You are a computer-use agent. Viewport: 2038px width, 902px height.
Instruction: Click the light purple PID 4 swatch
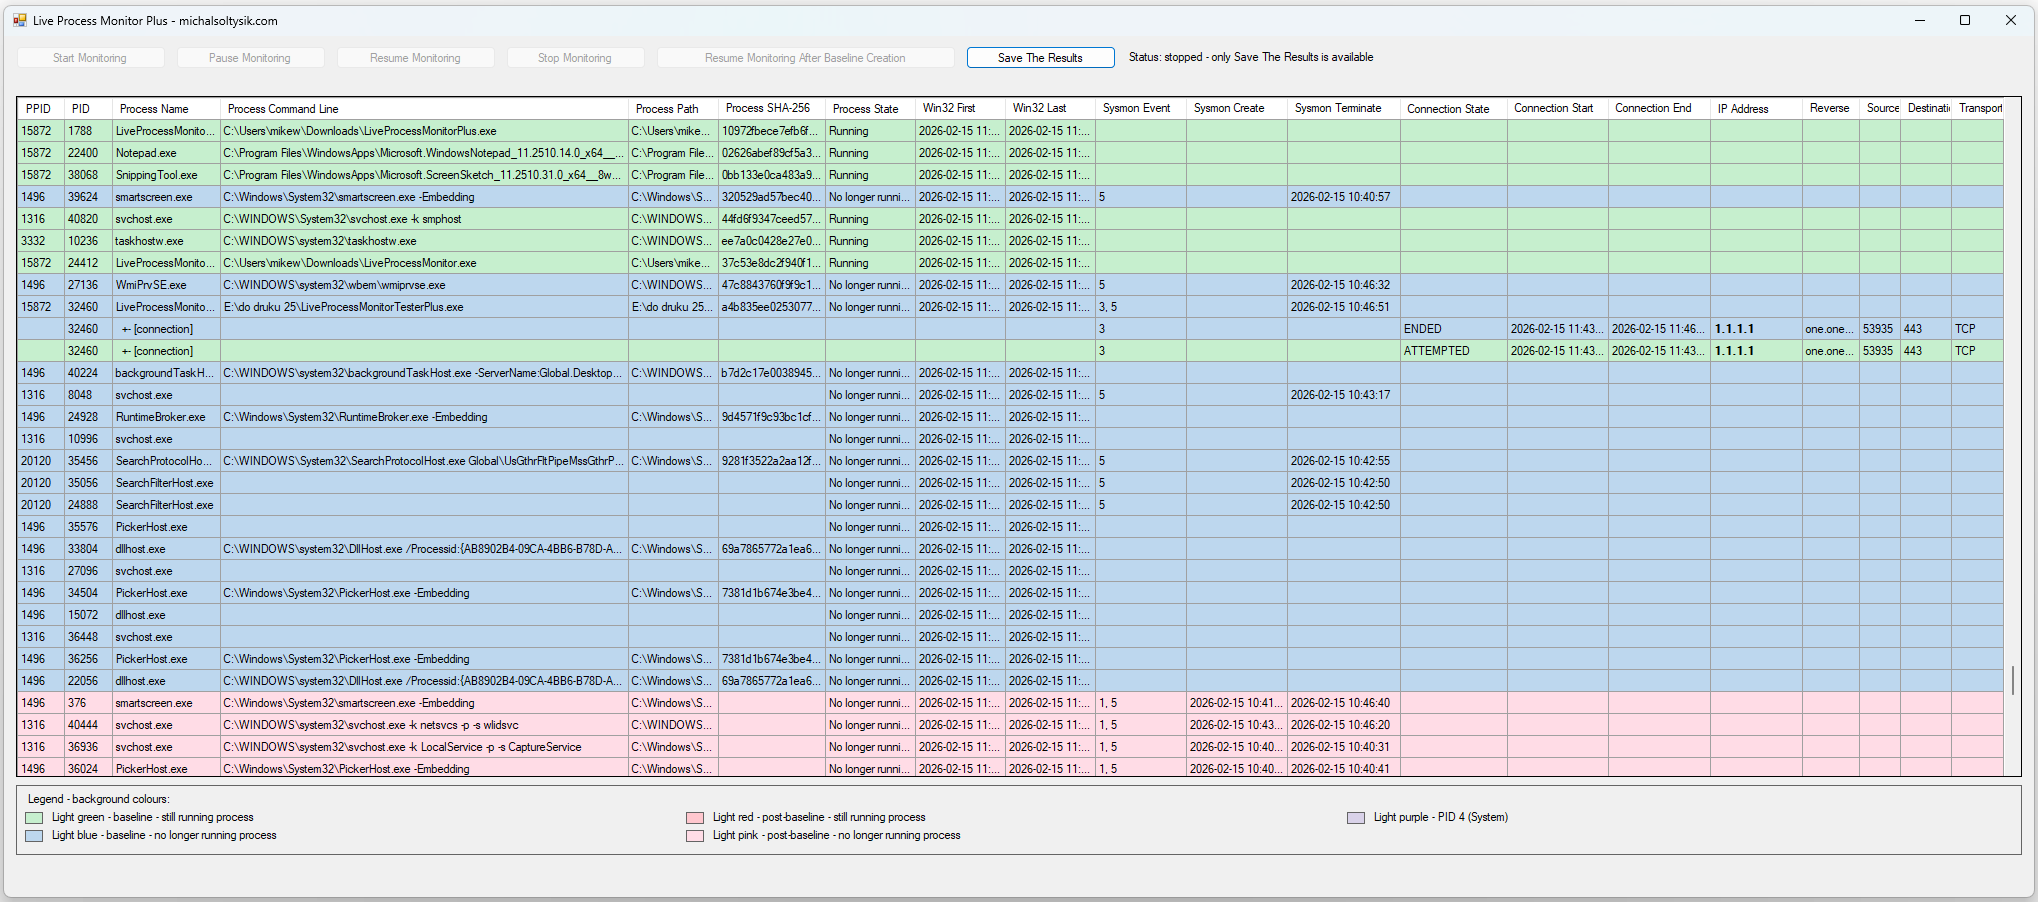tap(1356, 818)
